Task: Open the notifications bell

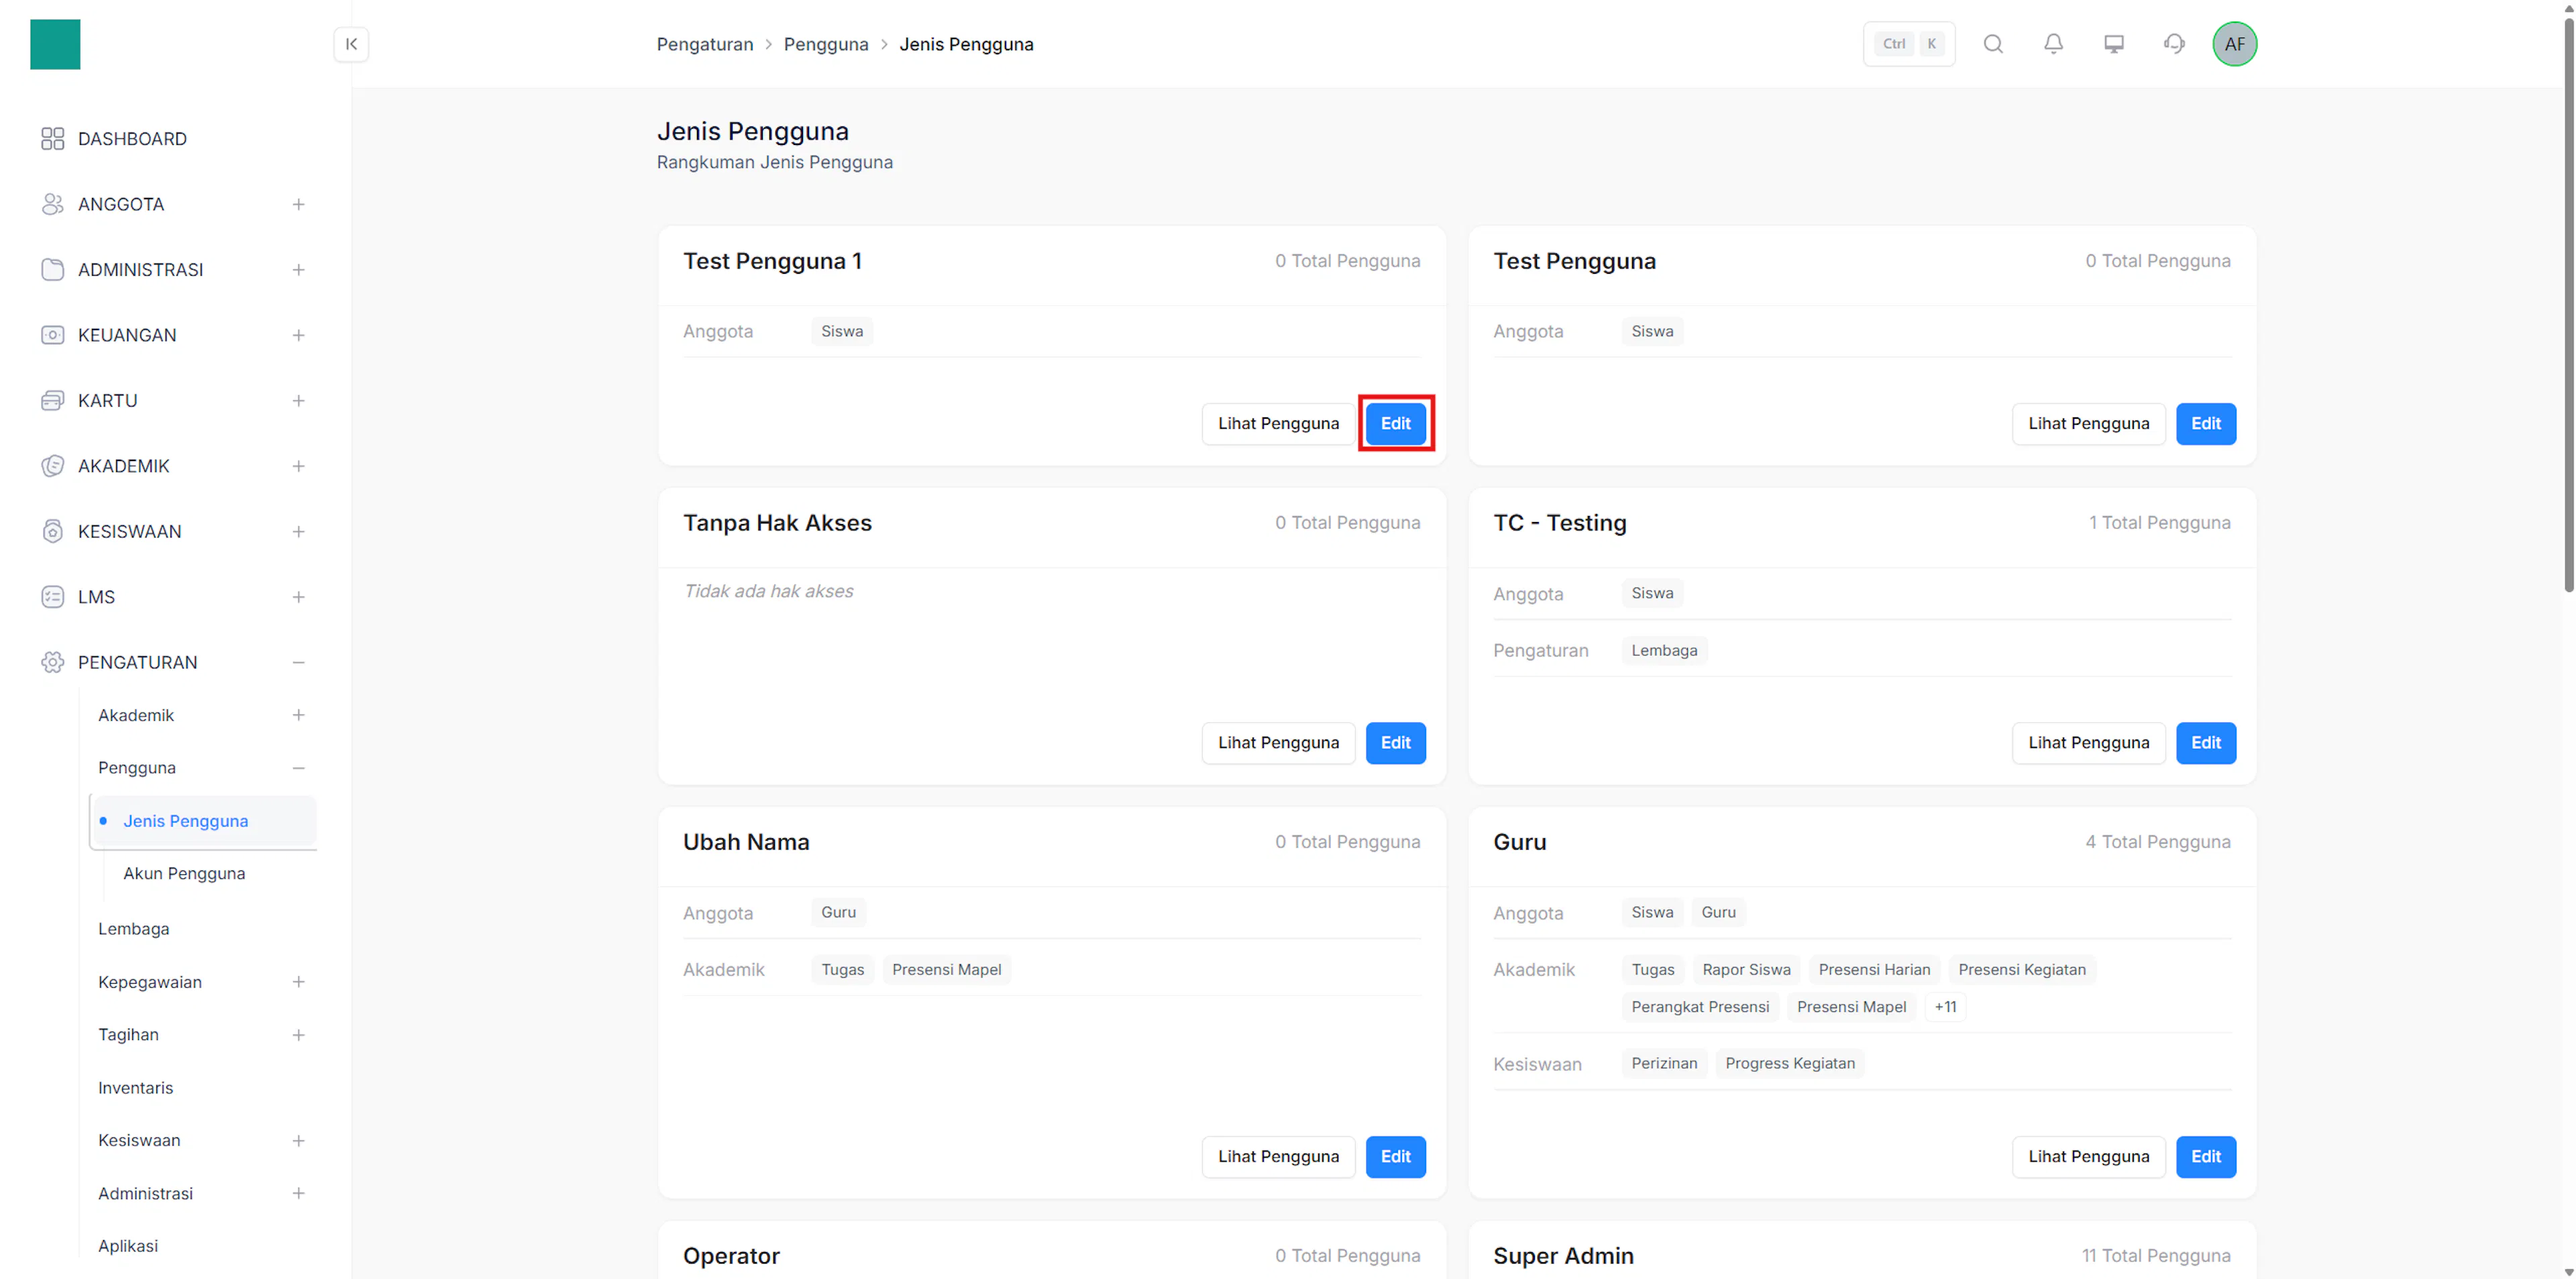Action: pyautogui.click(x=2053, y=44)
